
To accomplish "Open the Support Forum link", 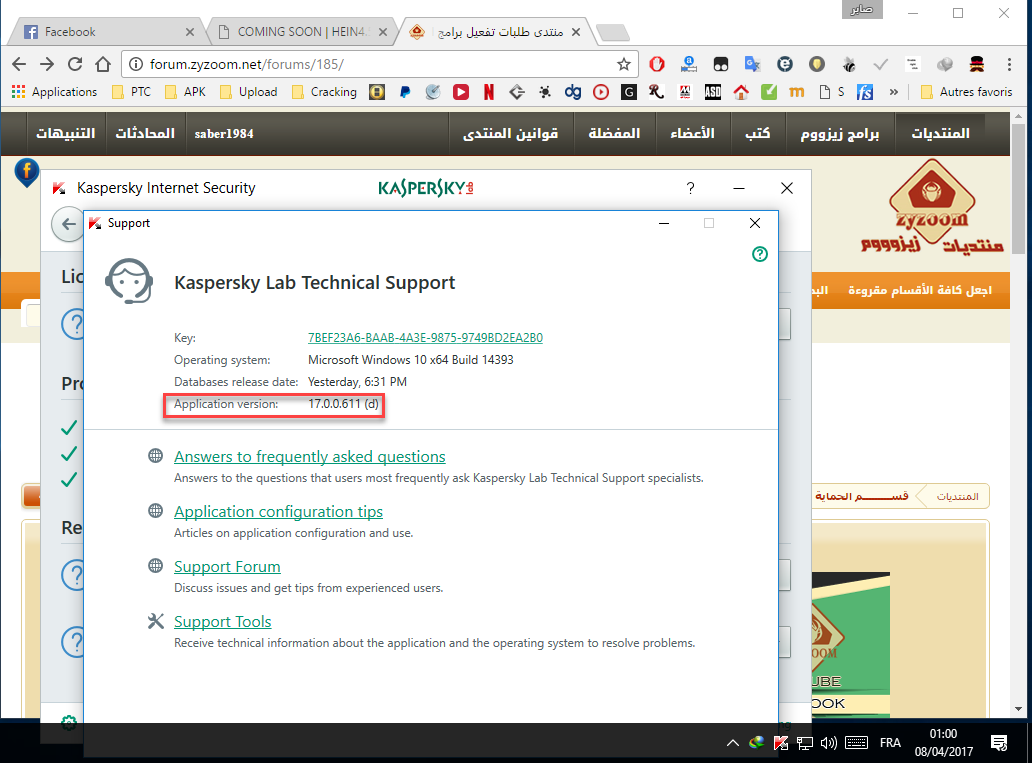I will click(227, 567).
